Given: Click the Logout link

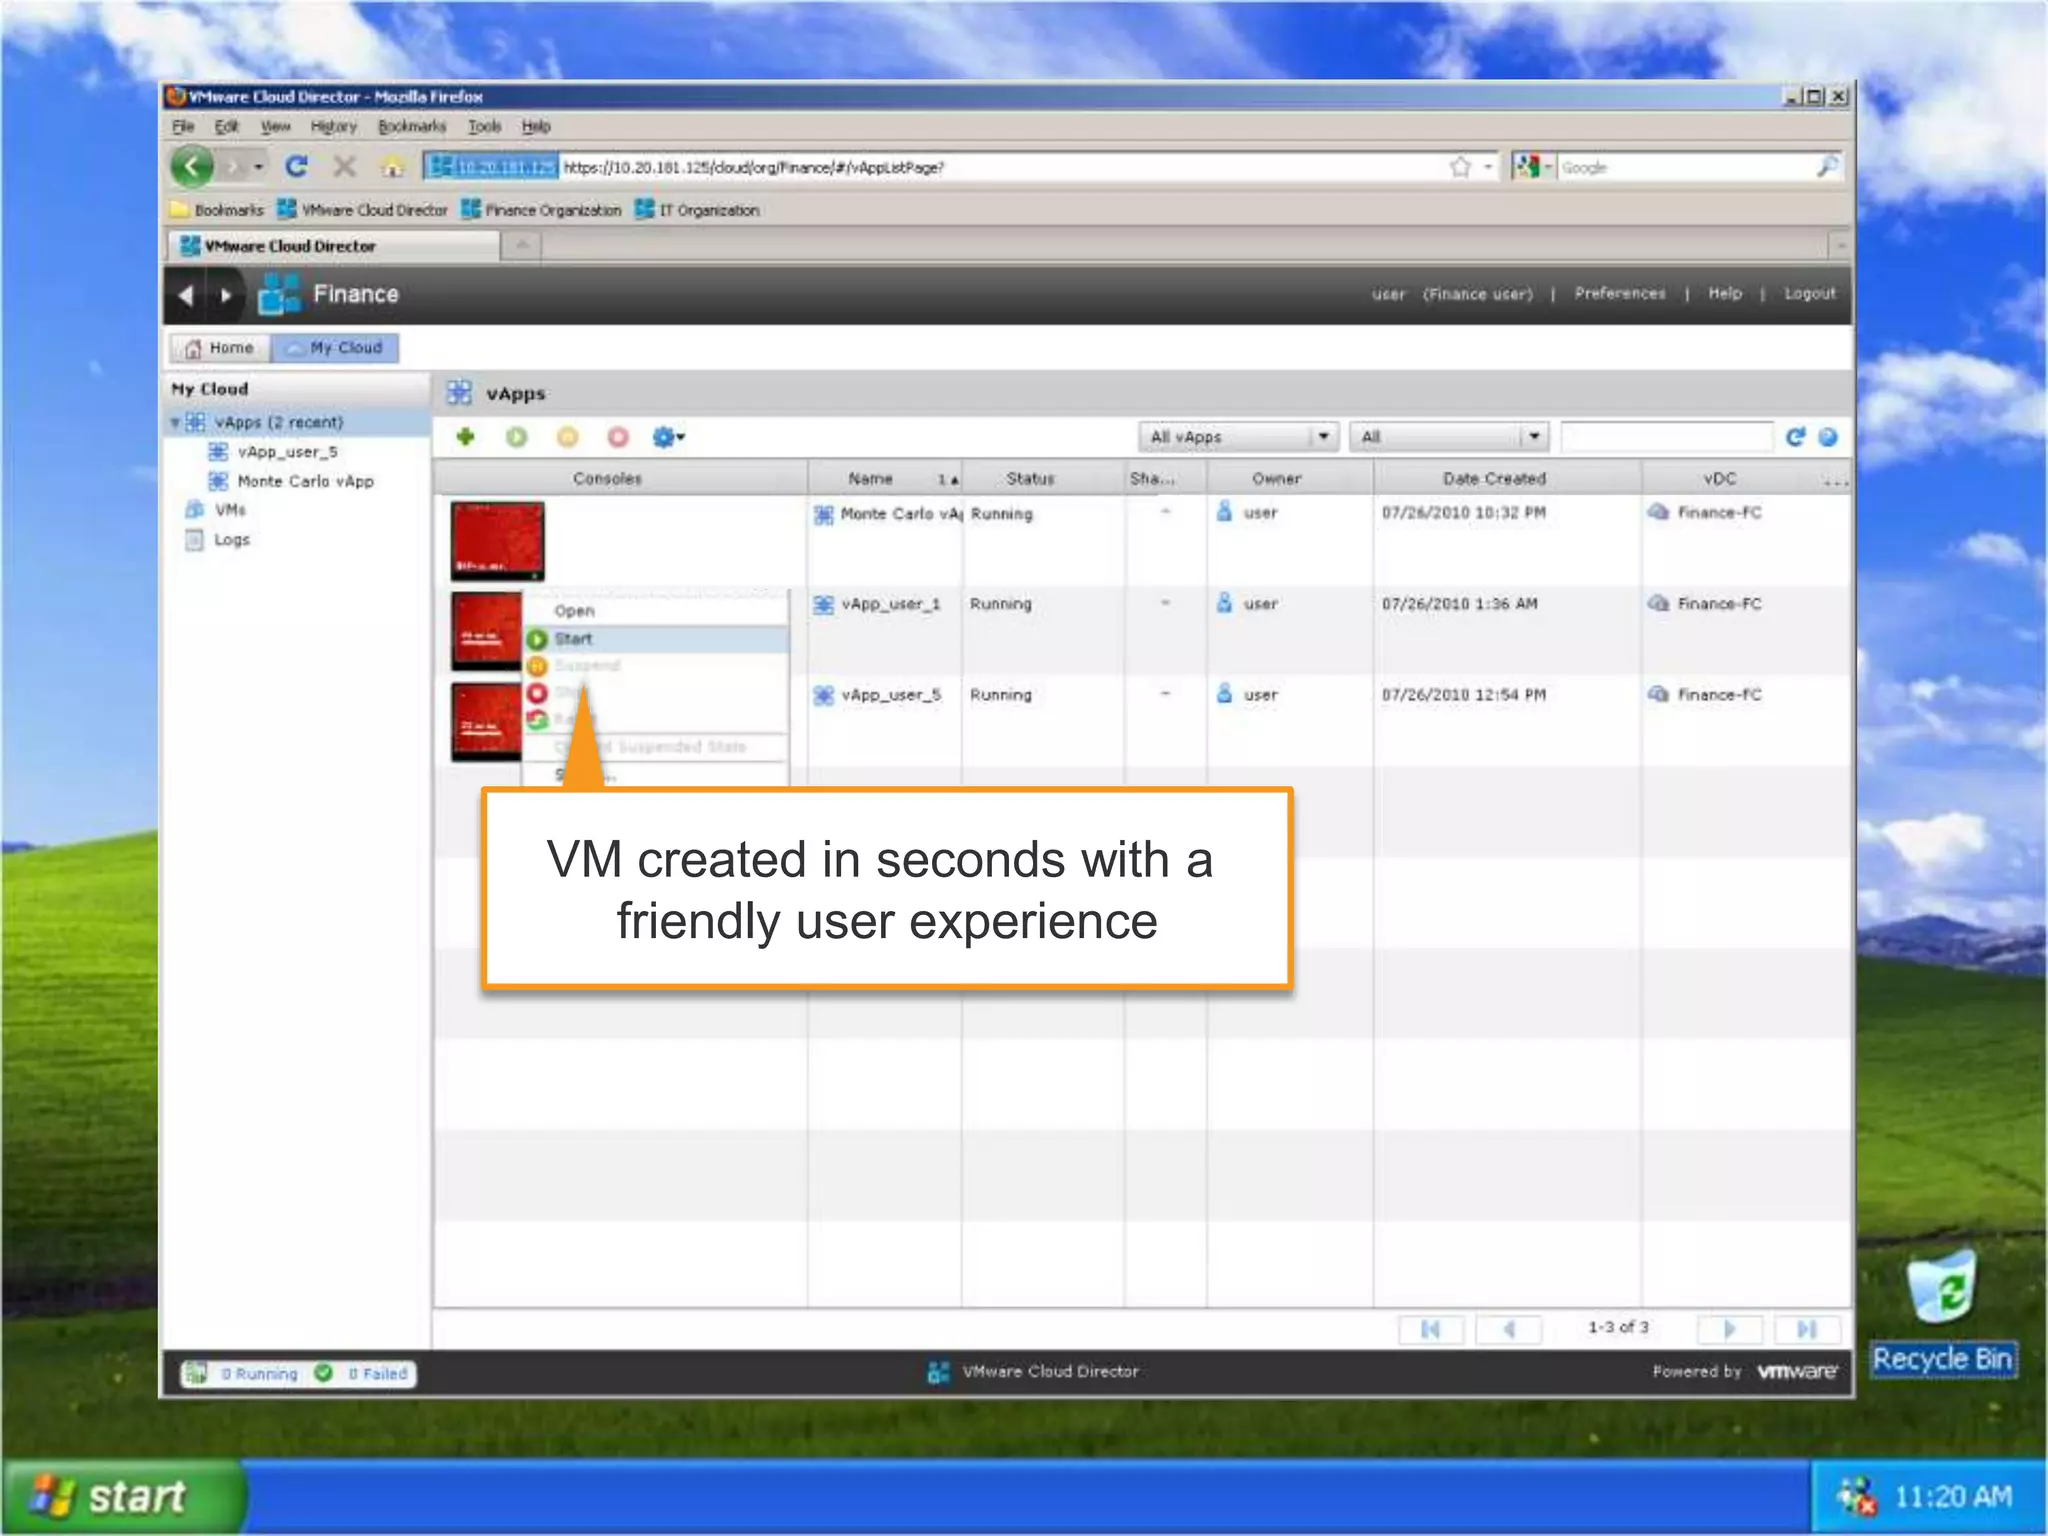Looking at the screenshot, I should pos(1810,294).
